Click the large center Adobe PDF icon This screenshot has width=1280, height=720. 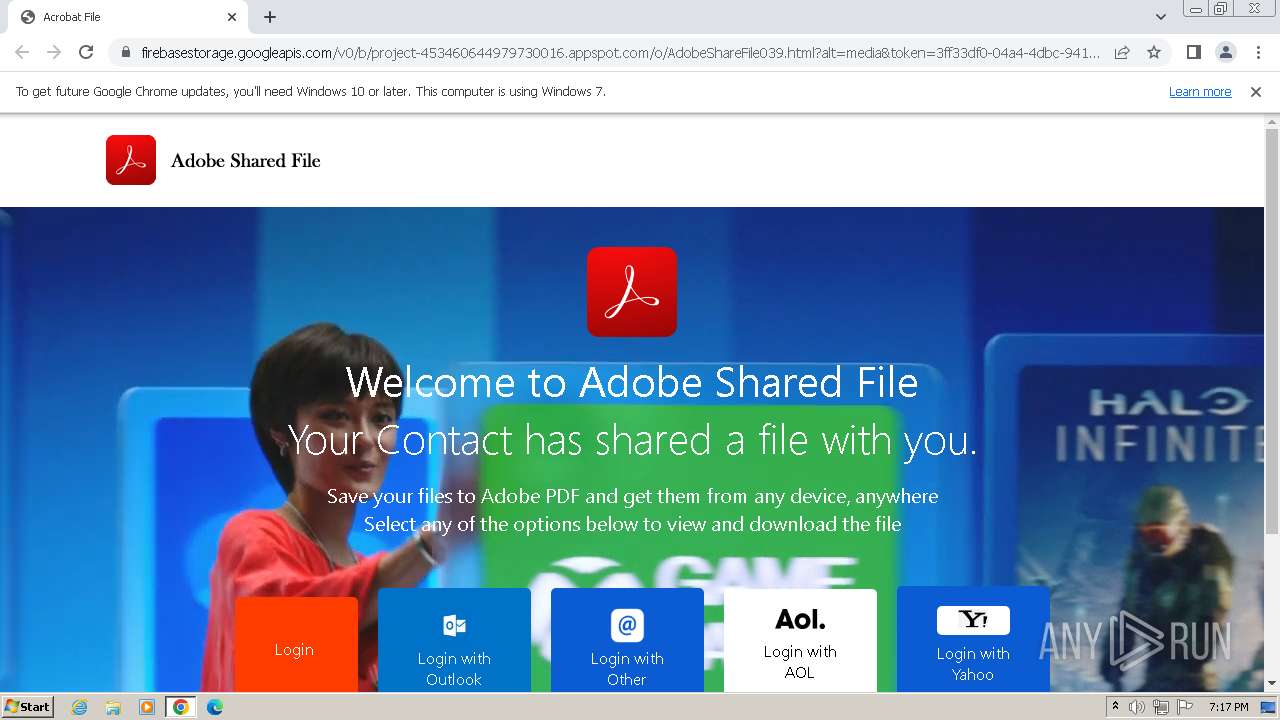tap(632, 292)
